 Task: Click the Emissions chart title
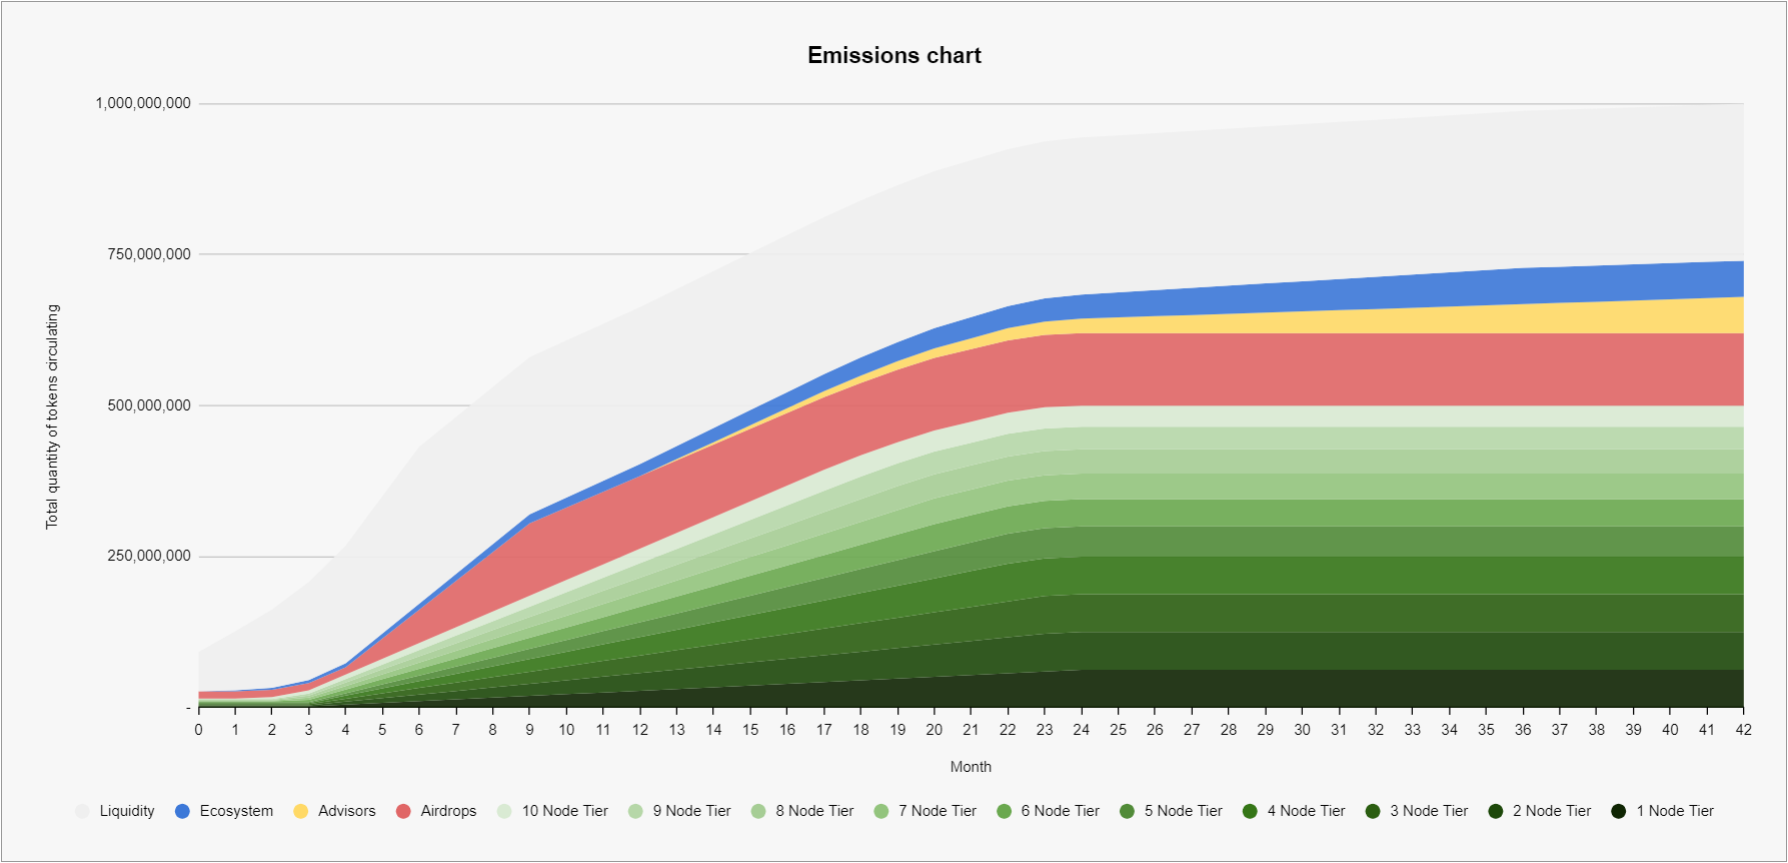pos(894,56)
